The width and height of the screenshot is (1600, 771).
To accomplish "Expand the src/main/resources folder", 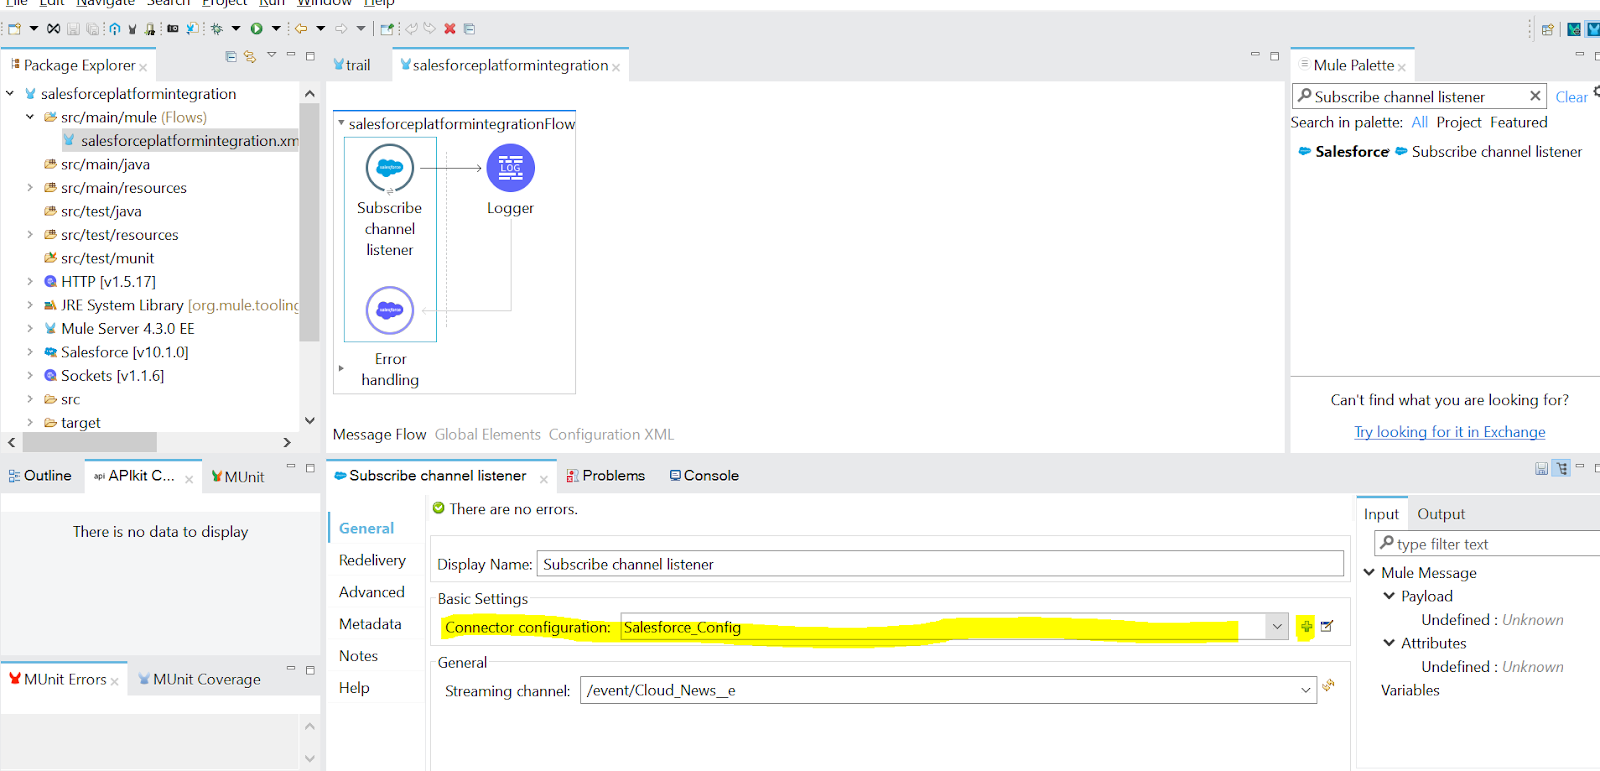I will coord(30,187).
